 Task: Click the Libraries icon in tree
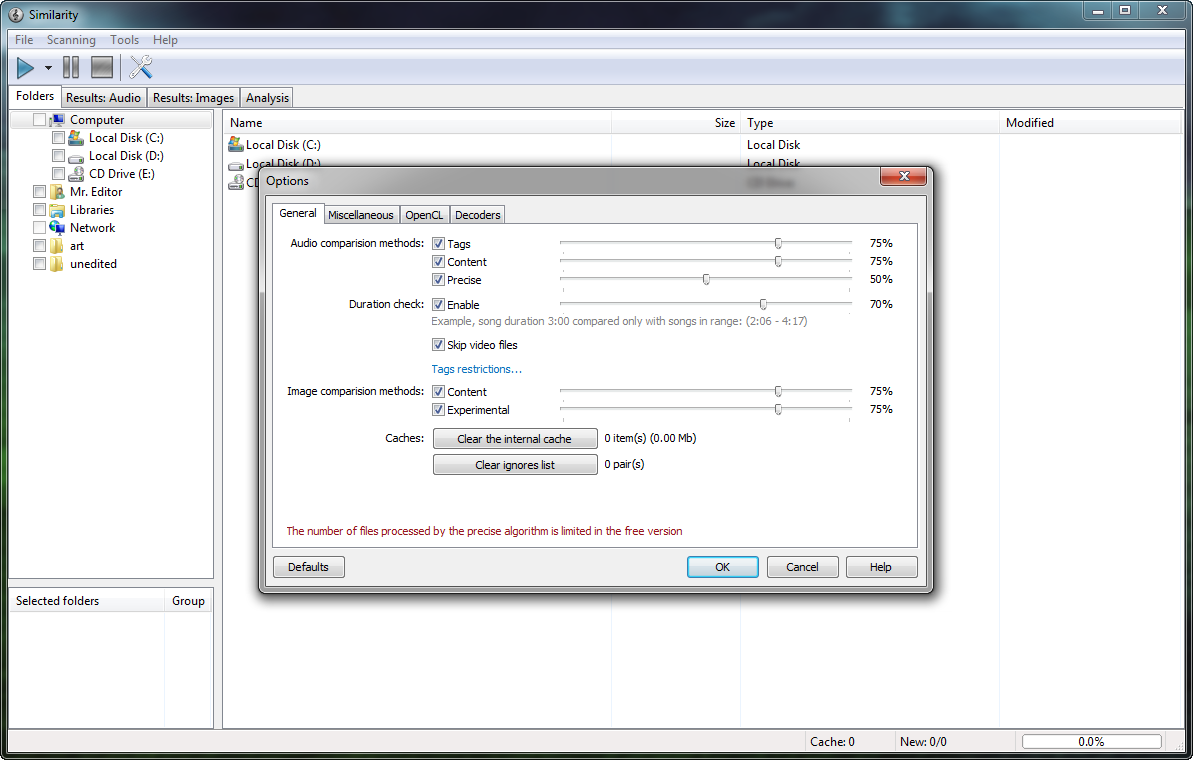pyautogui.click(x=57, y=211)
